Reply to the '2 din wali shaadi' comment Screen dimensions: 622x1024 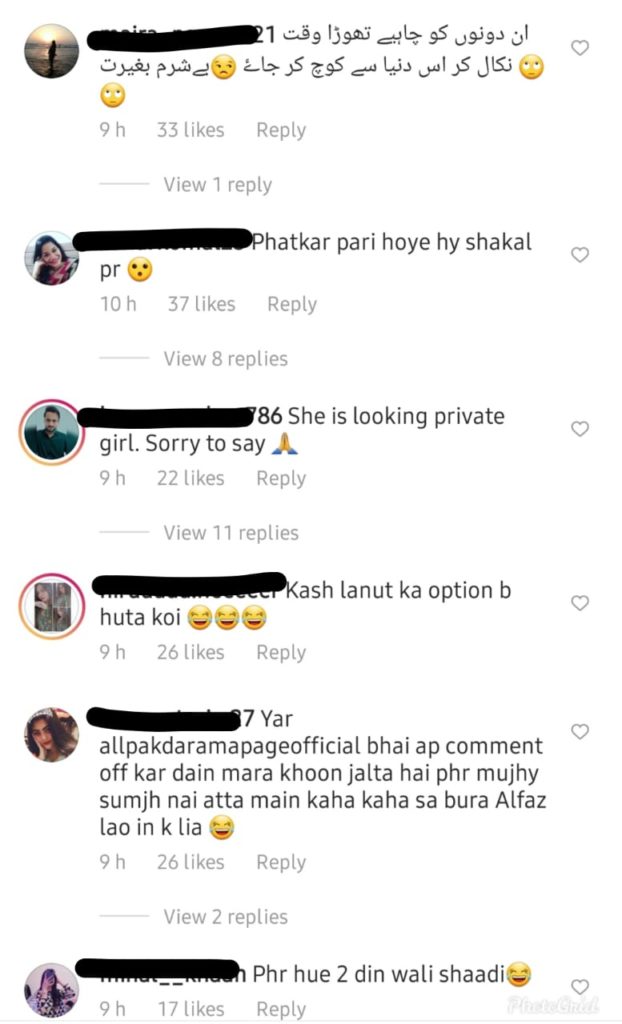pos(281,1010)
